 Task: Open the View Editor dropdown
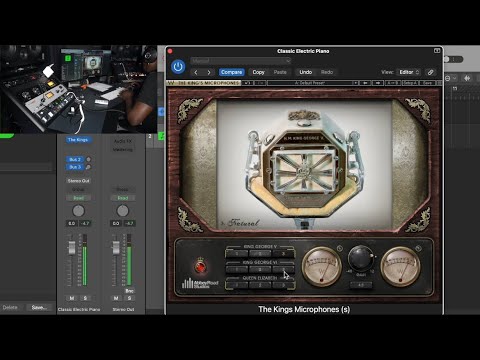point(409,72)
